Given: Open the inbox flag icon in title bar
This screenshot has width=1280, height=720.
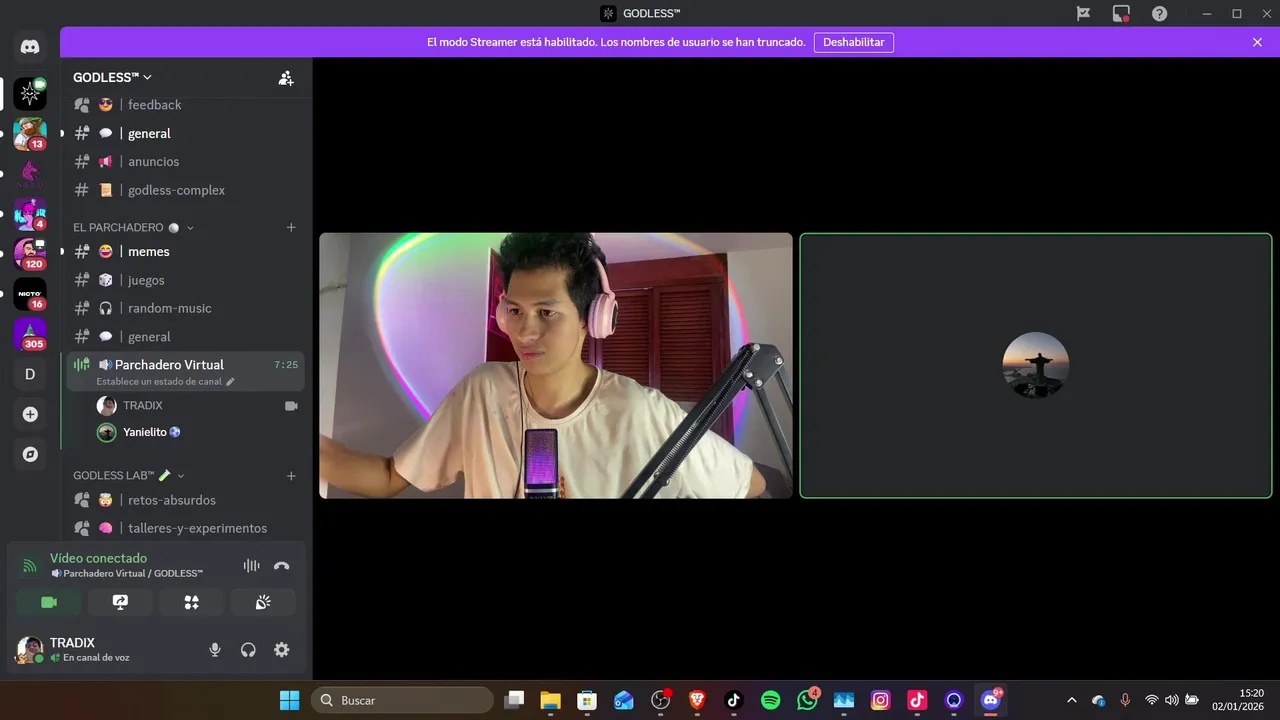Looking at the screenshot, I should coord(1083,13).
